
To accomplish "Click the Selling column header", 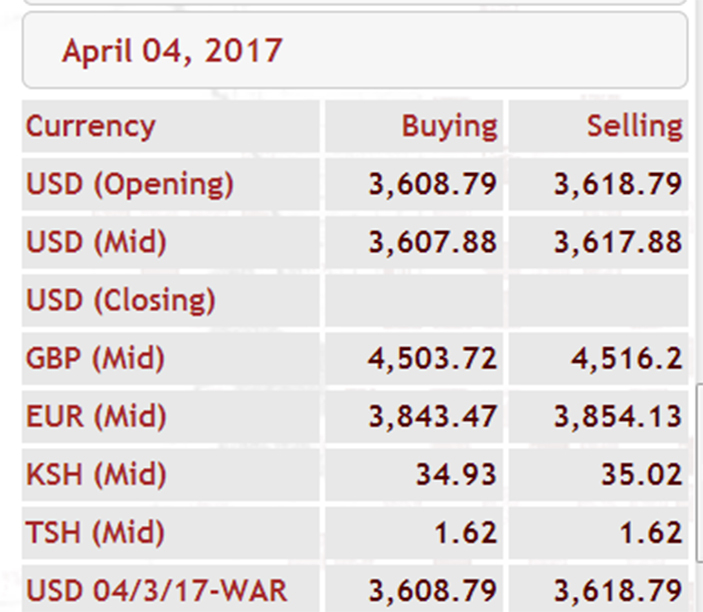I will click(635, 126).
